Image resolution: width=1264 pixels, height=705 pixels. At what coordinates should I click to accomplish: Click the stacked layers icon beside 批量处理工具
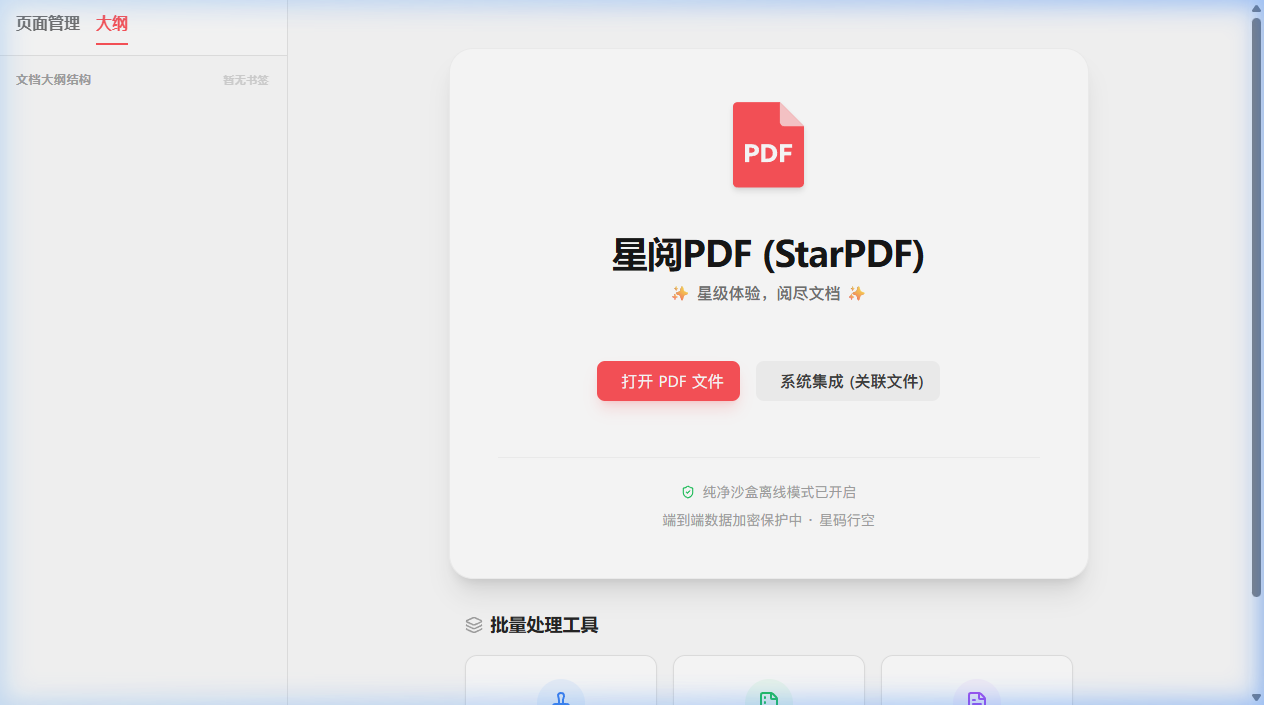(x=474, y=625)
